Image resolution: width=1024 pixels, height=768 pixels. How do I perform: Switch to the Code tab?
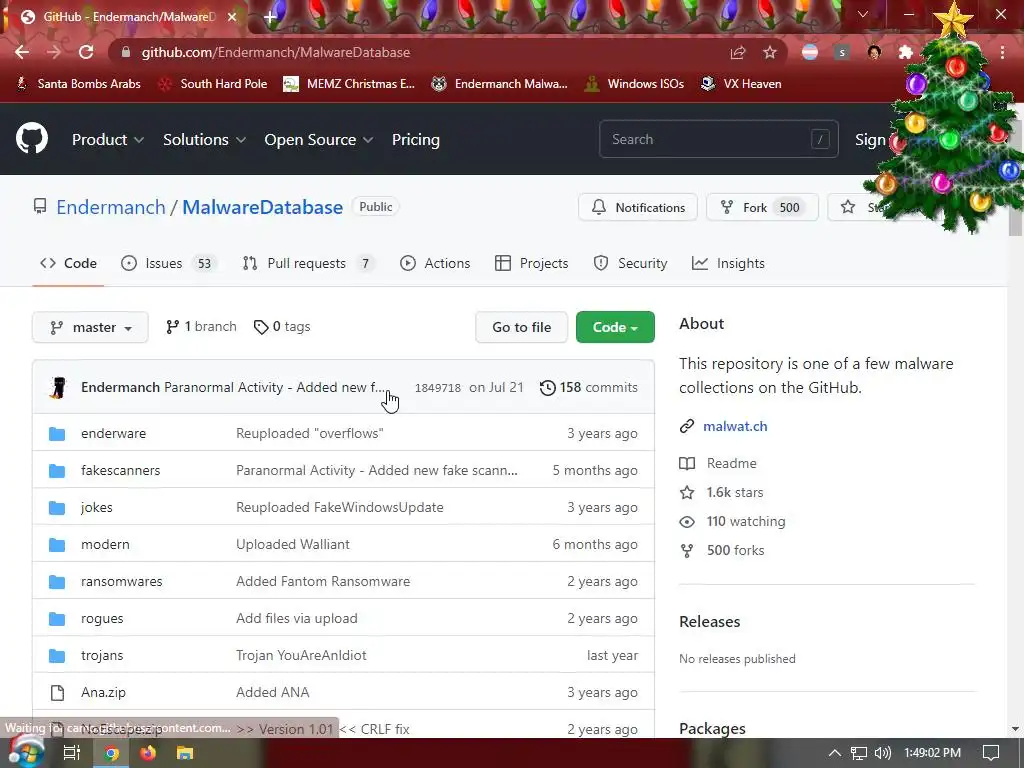(x=69, y=263)
